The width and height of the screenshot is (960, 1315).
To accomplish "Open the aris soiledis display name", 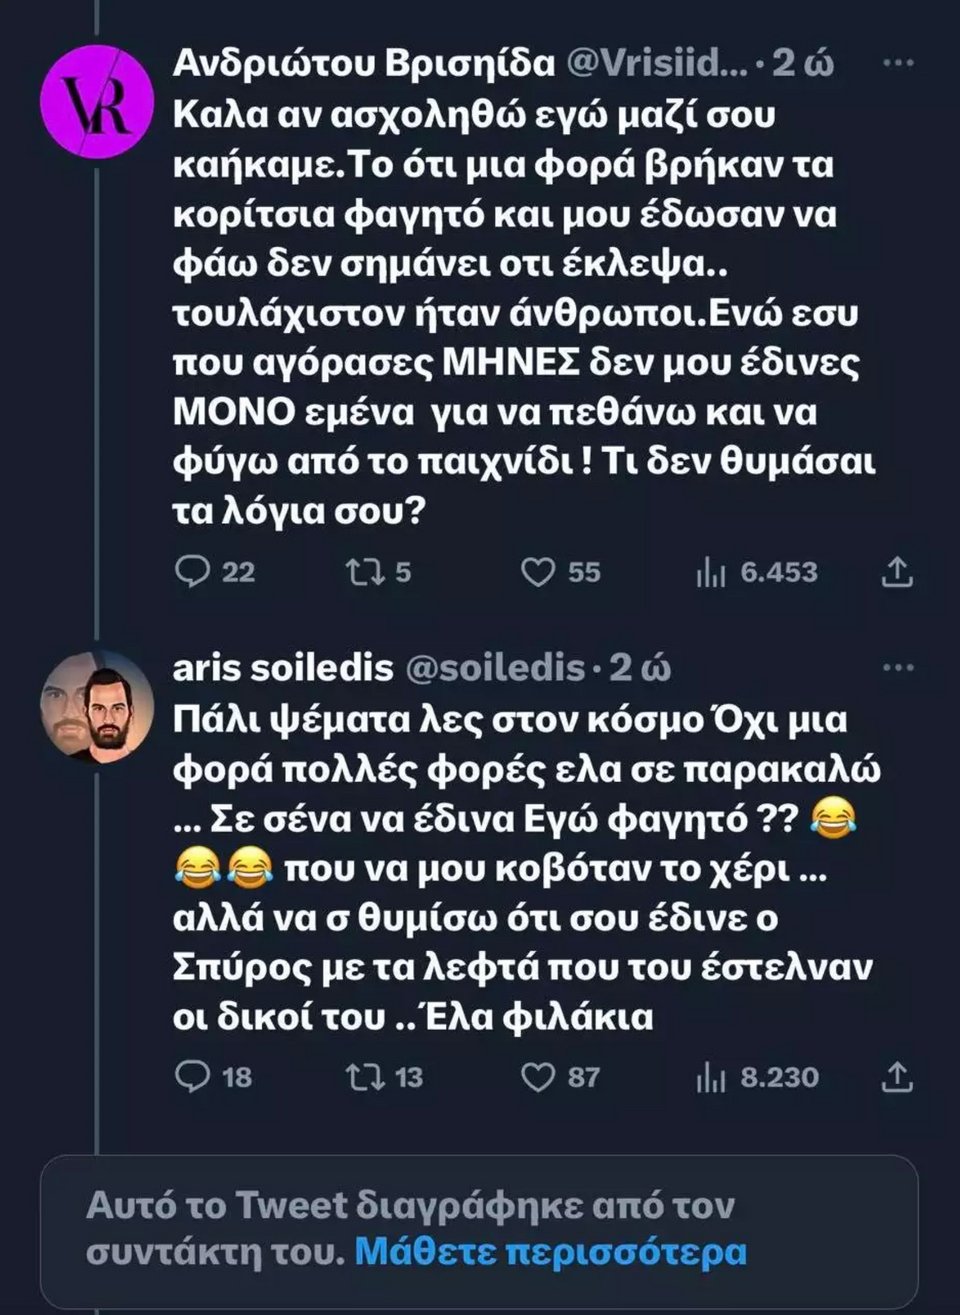I will point(283,667).
